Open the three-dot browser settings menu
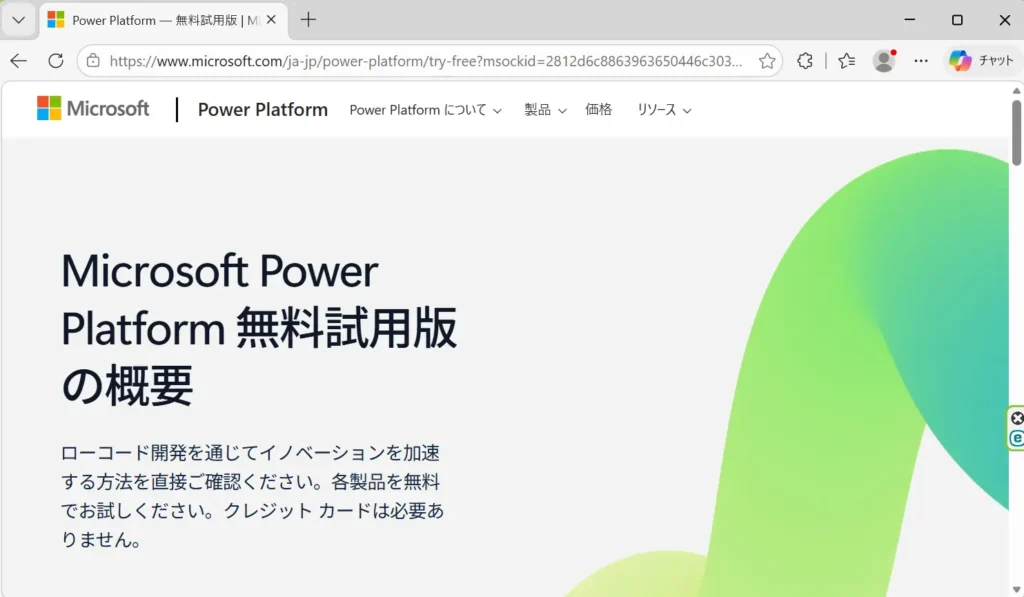Image resolution: width=1024 pixels, height=597 pixels. click(921, 61)
